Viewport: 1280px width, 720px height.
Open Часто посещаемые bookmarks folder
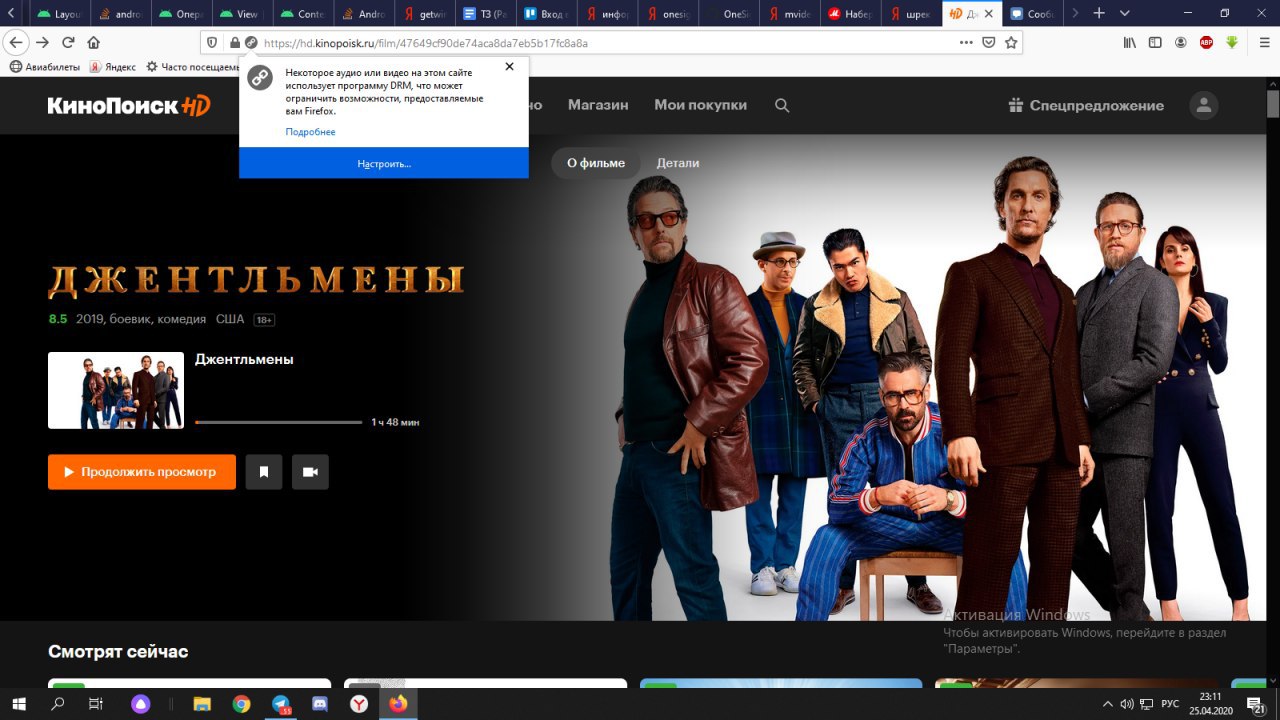[193, 67]
